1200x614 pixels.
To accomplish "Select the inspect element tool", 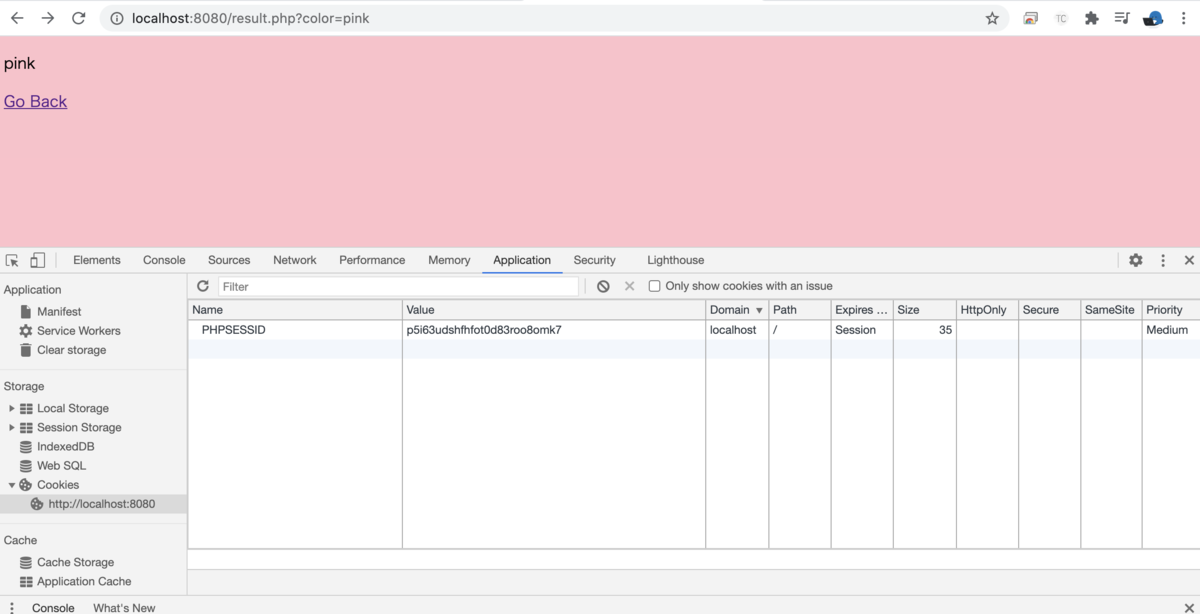I will (11, 259).
